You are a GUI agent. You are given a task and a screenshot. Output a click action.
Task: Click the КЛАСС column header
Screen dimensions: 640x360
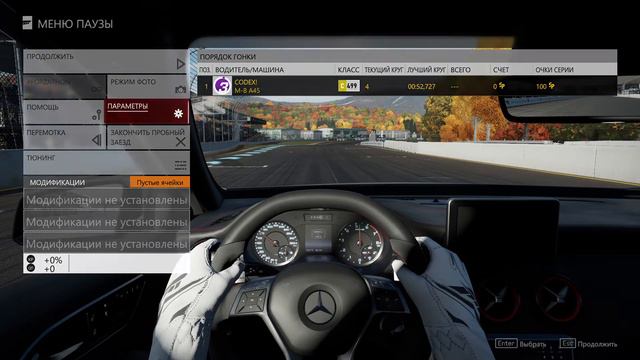tap(348, 70)
